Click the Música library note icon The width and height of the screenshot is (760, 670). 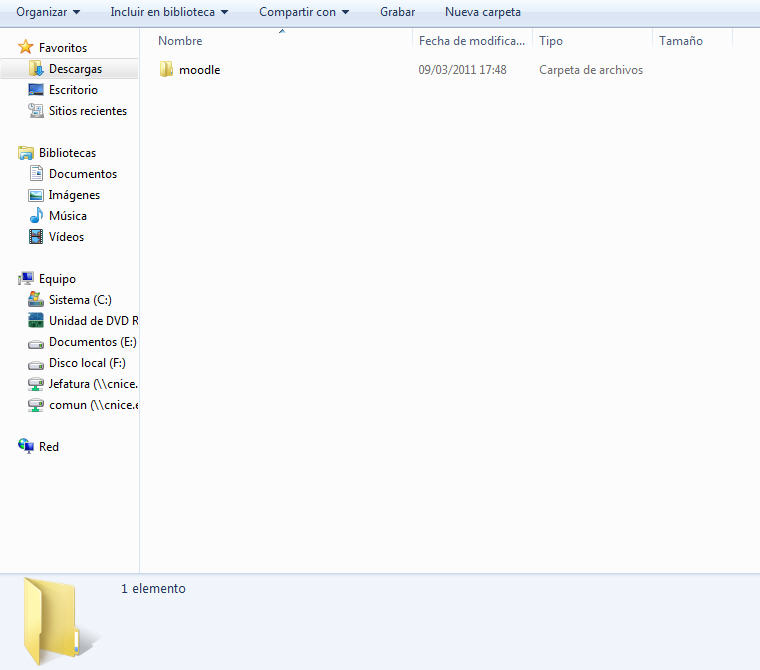(36, 216)
